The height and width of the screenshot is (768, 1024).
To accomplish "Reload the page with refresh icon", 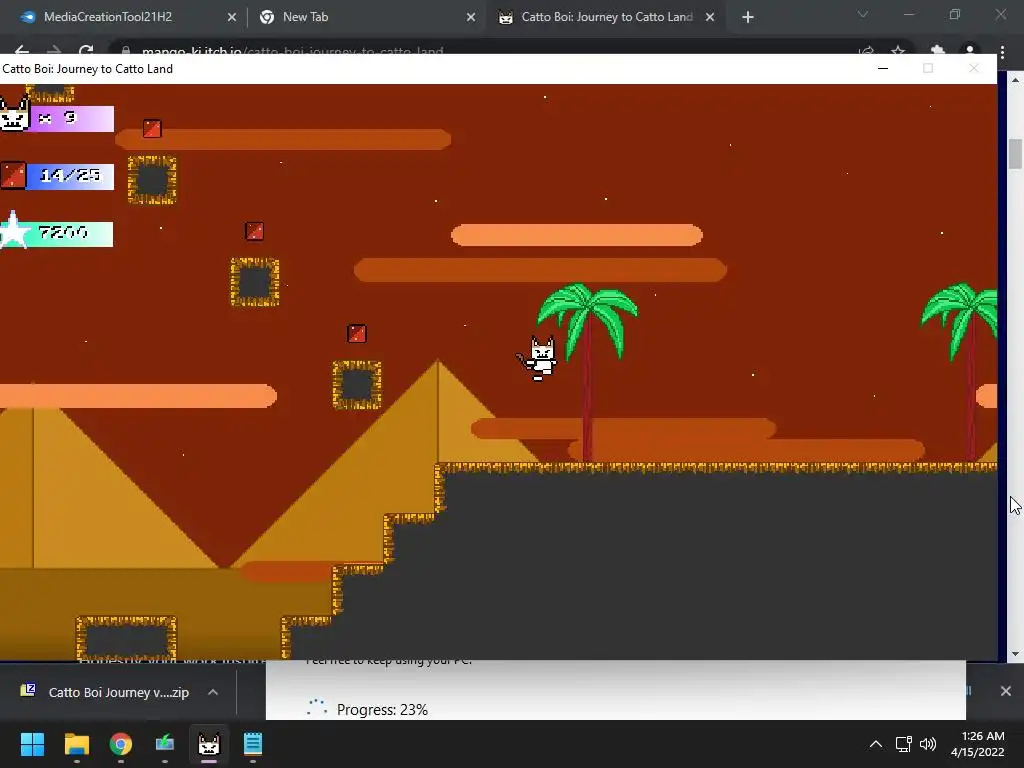I will coord(86,50).
